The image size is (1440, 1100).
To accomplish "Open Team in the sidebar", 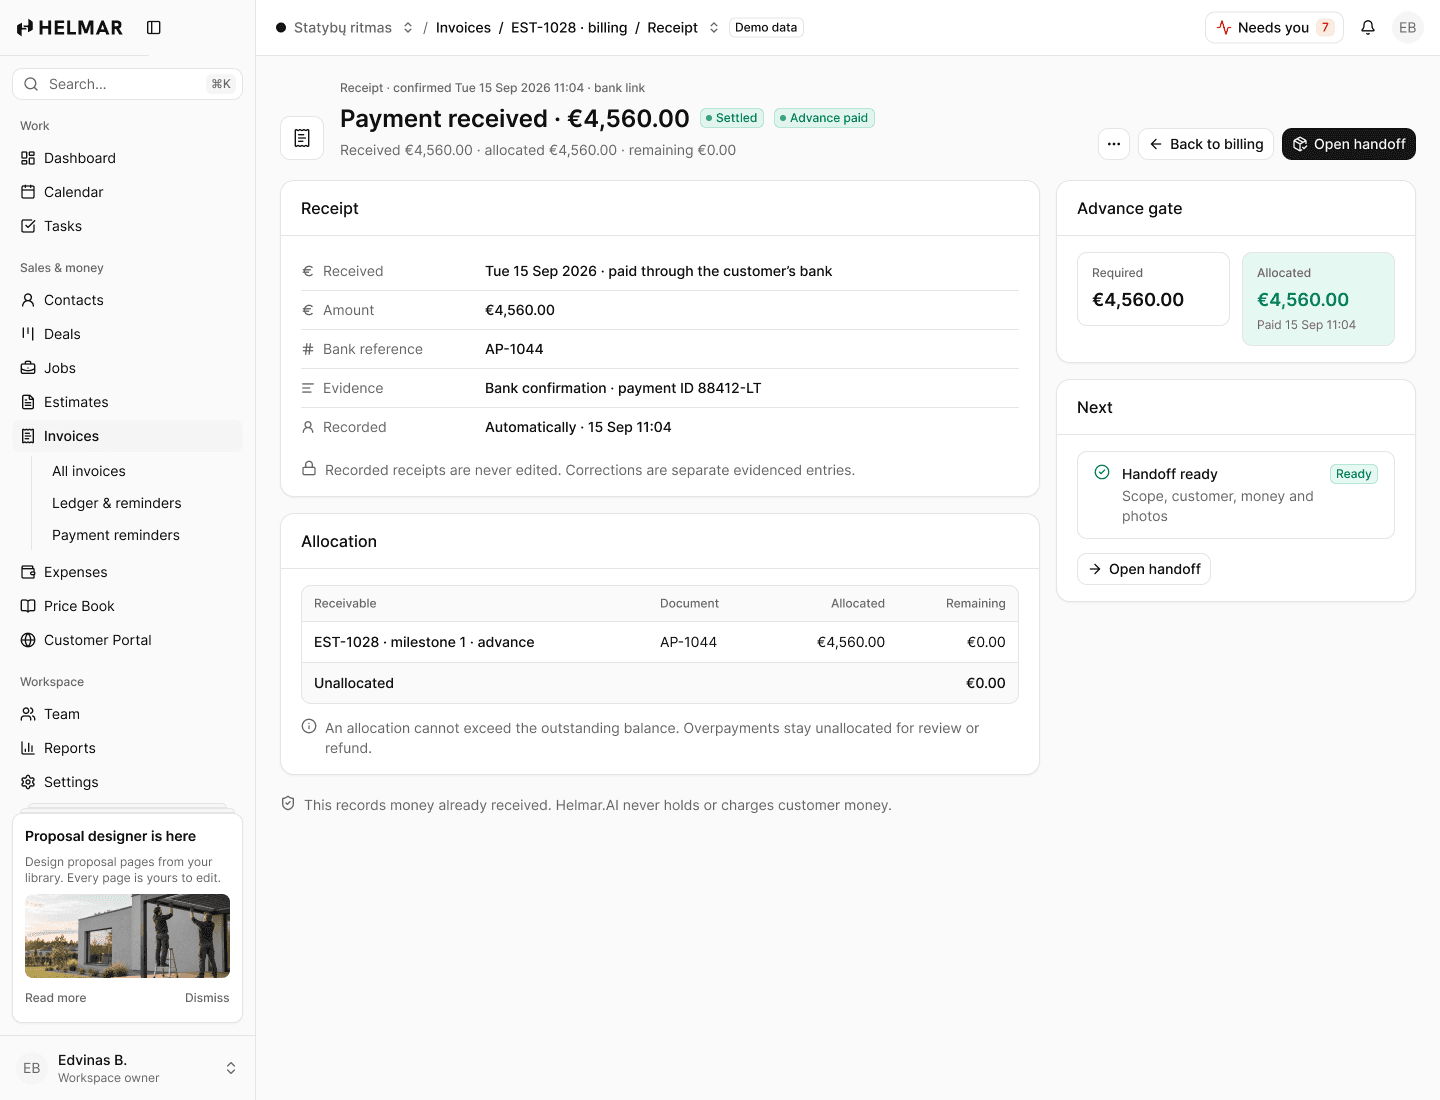I will coord(127,714).
